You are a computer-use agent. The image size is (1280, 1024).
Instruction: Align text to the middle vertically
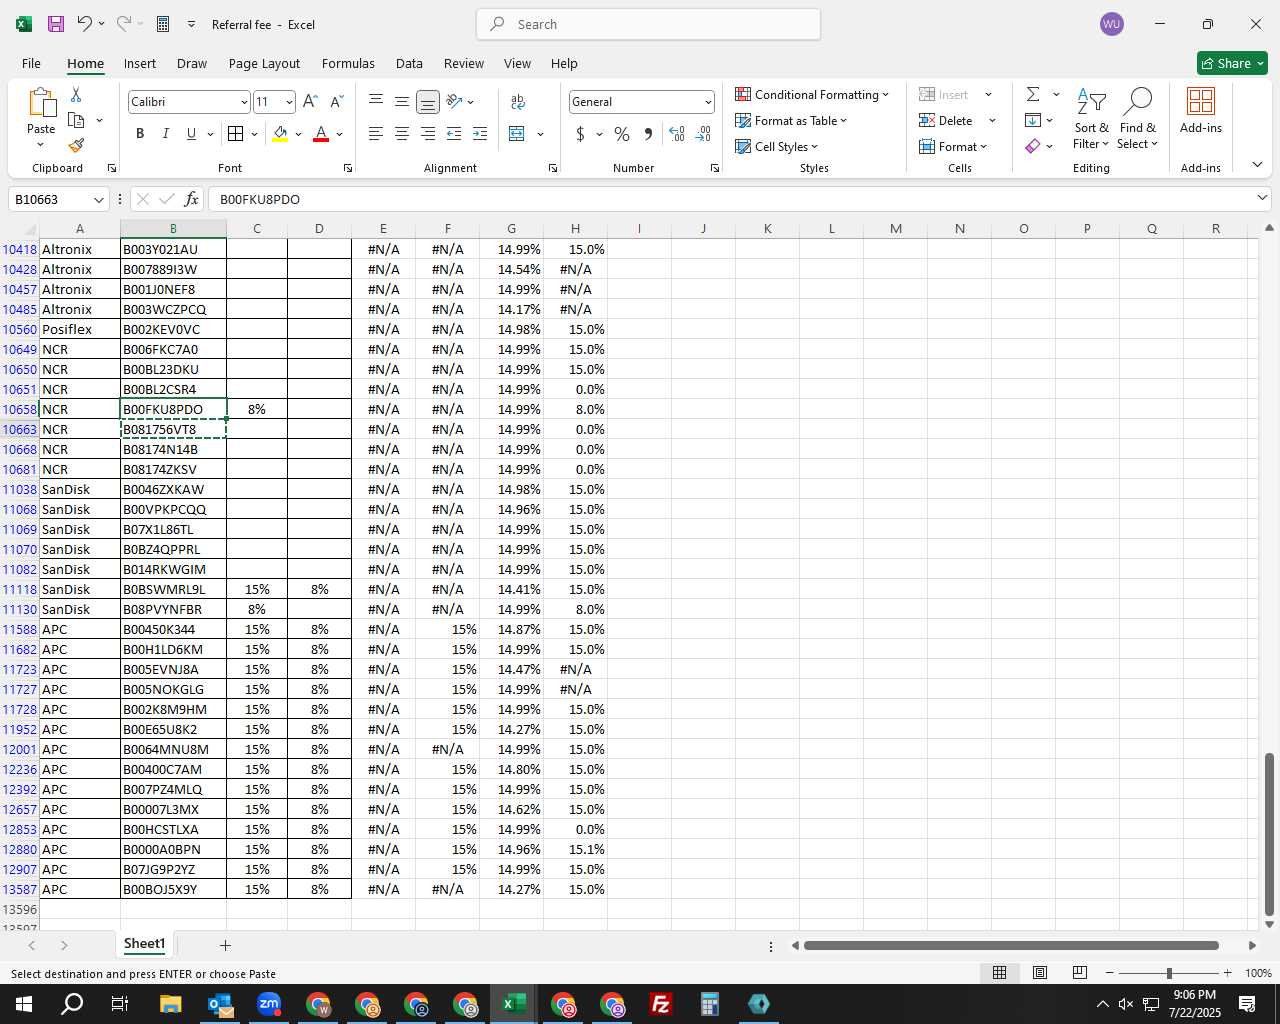(x=402, y=101)
